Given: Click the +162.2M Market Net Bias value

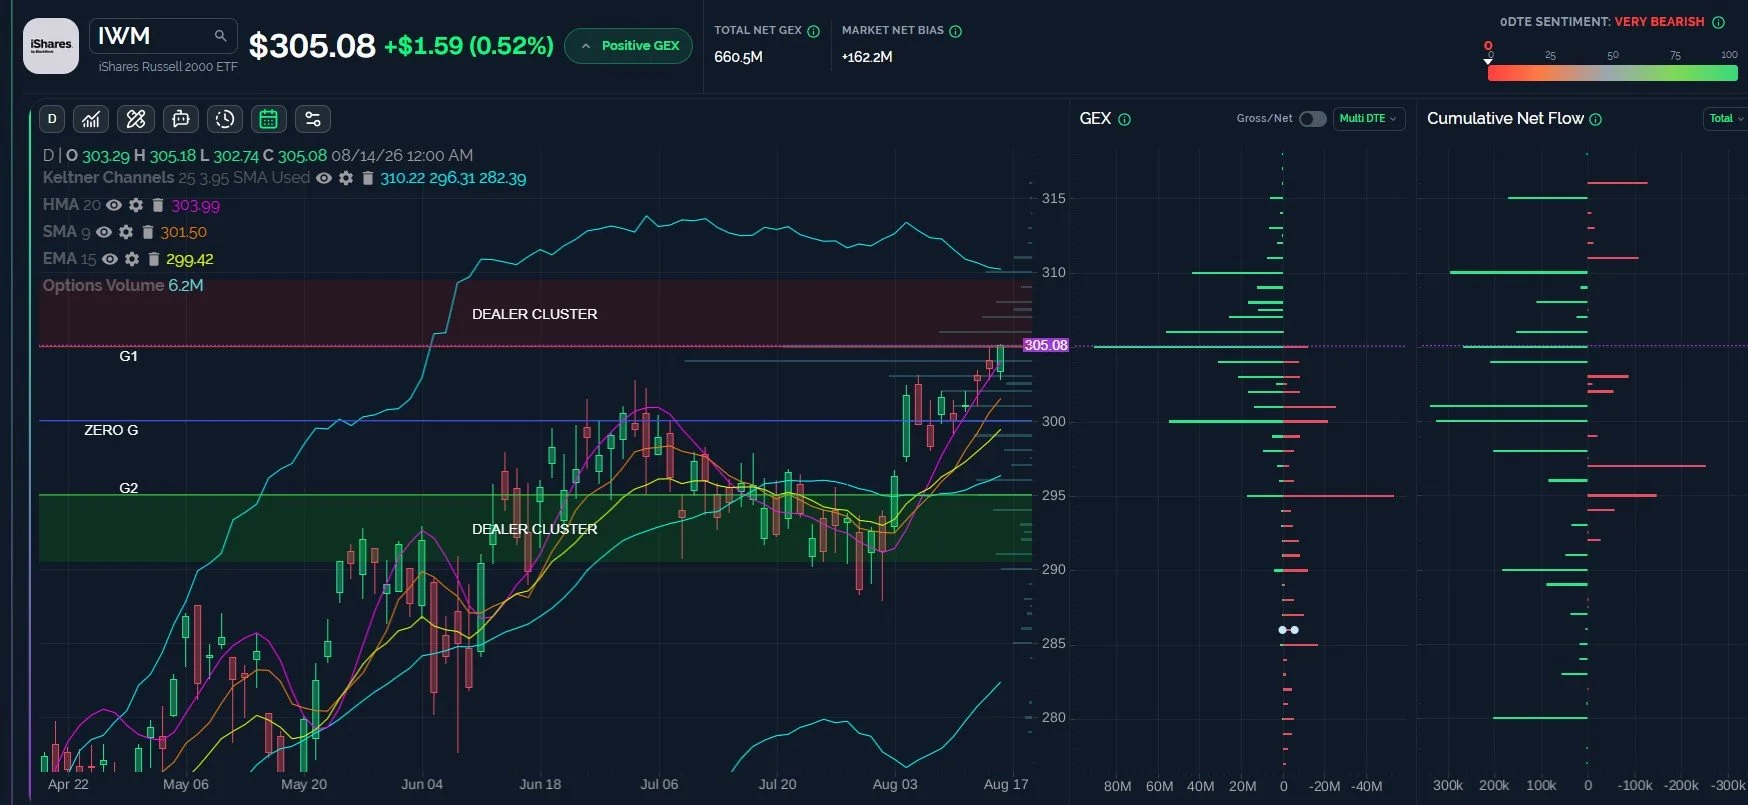Looking at the screenshot, I should pyautogui.click(x=867, y=57).
